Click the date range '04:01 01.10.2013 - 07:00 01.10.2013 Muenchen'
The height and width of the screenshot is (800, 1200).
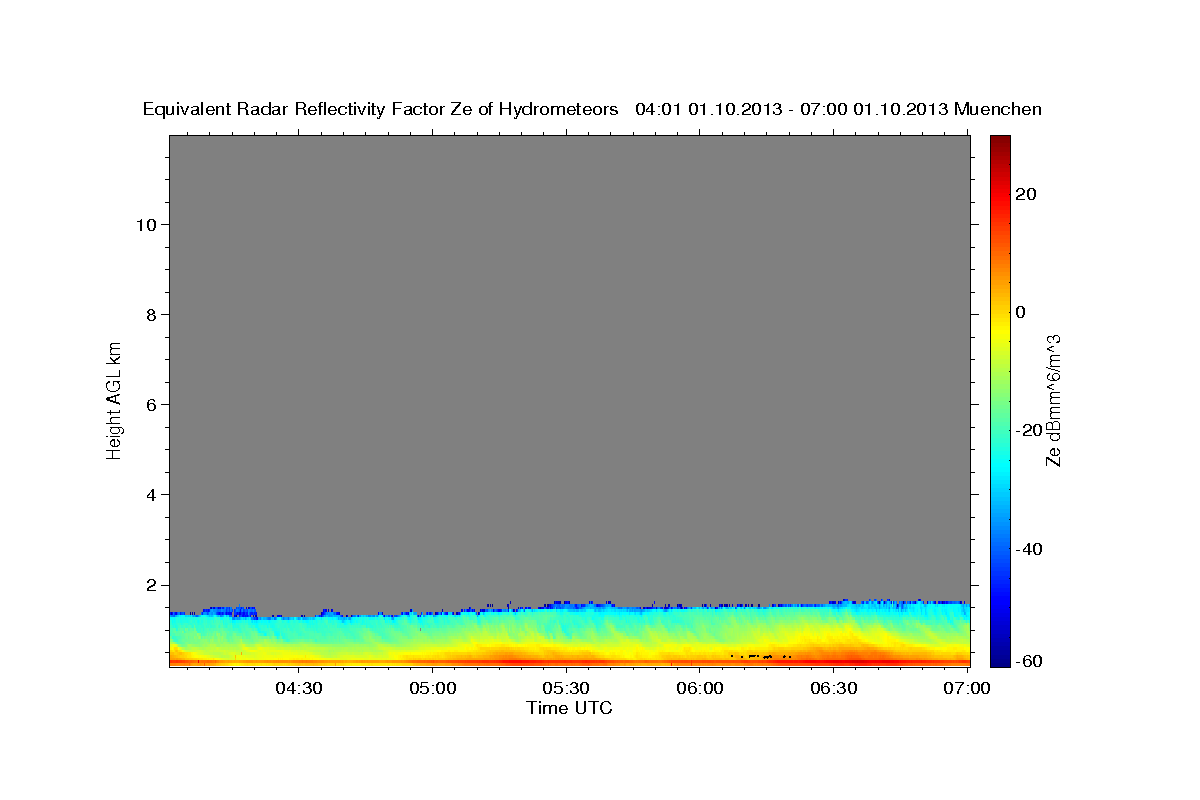coord(839,109)
